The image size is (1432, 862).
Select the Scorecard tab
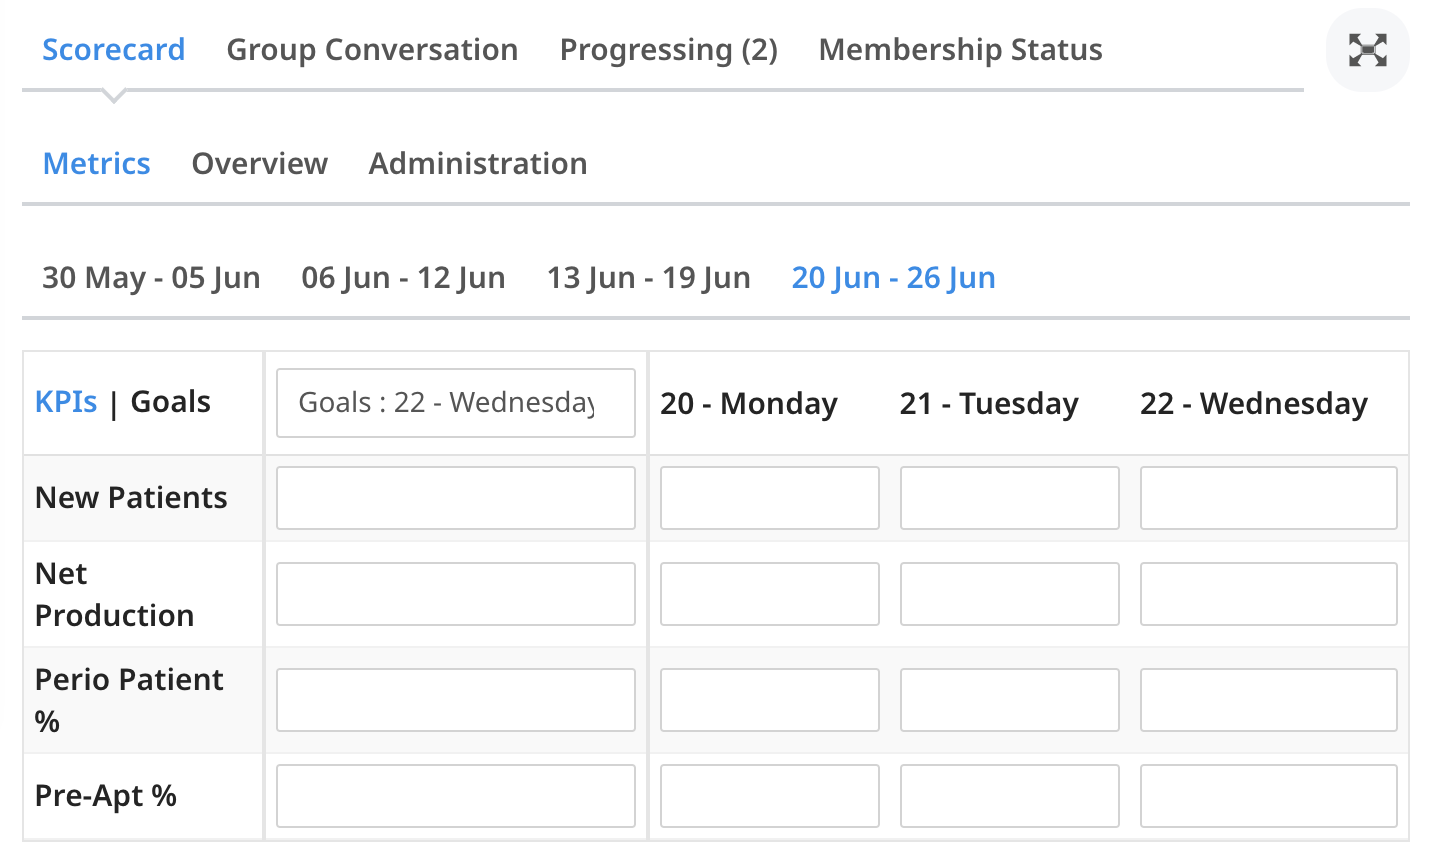click(x=113, y=50)
